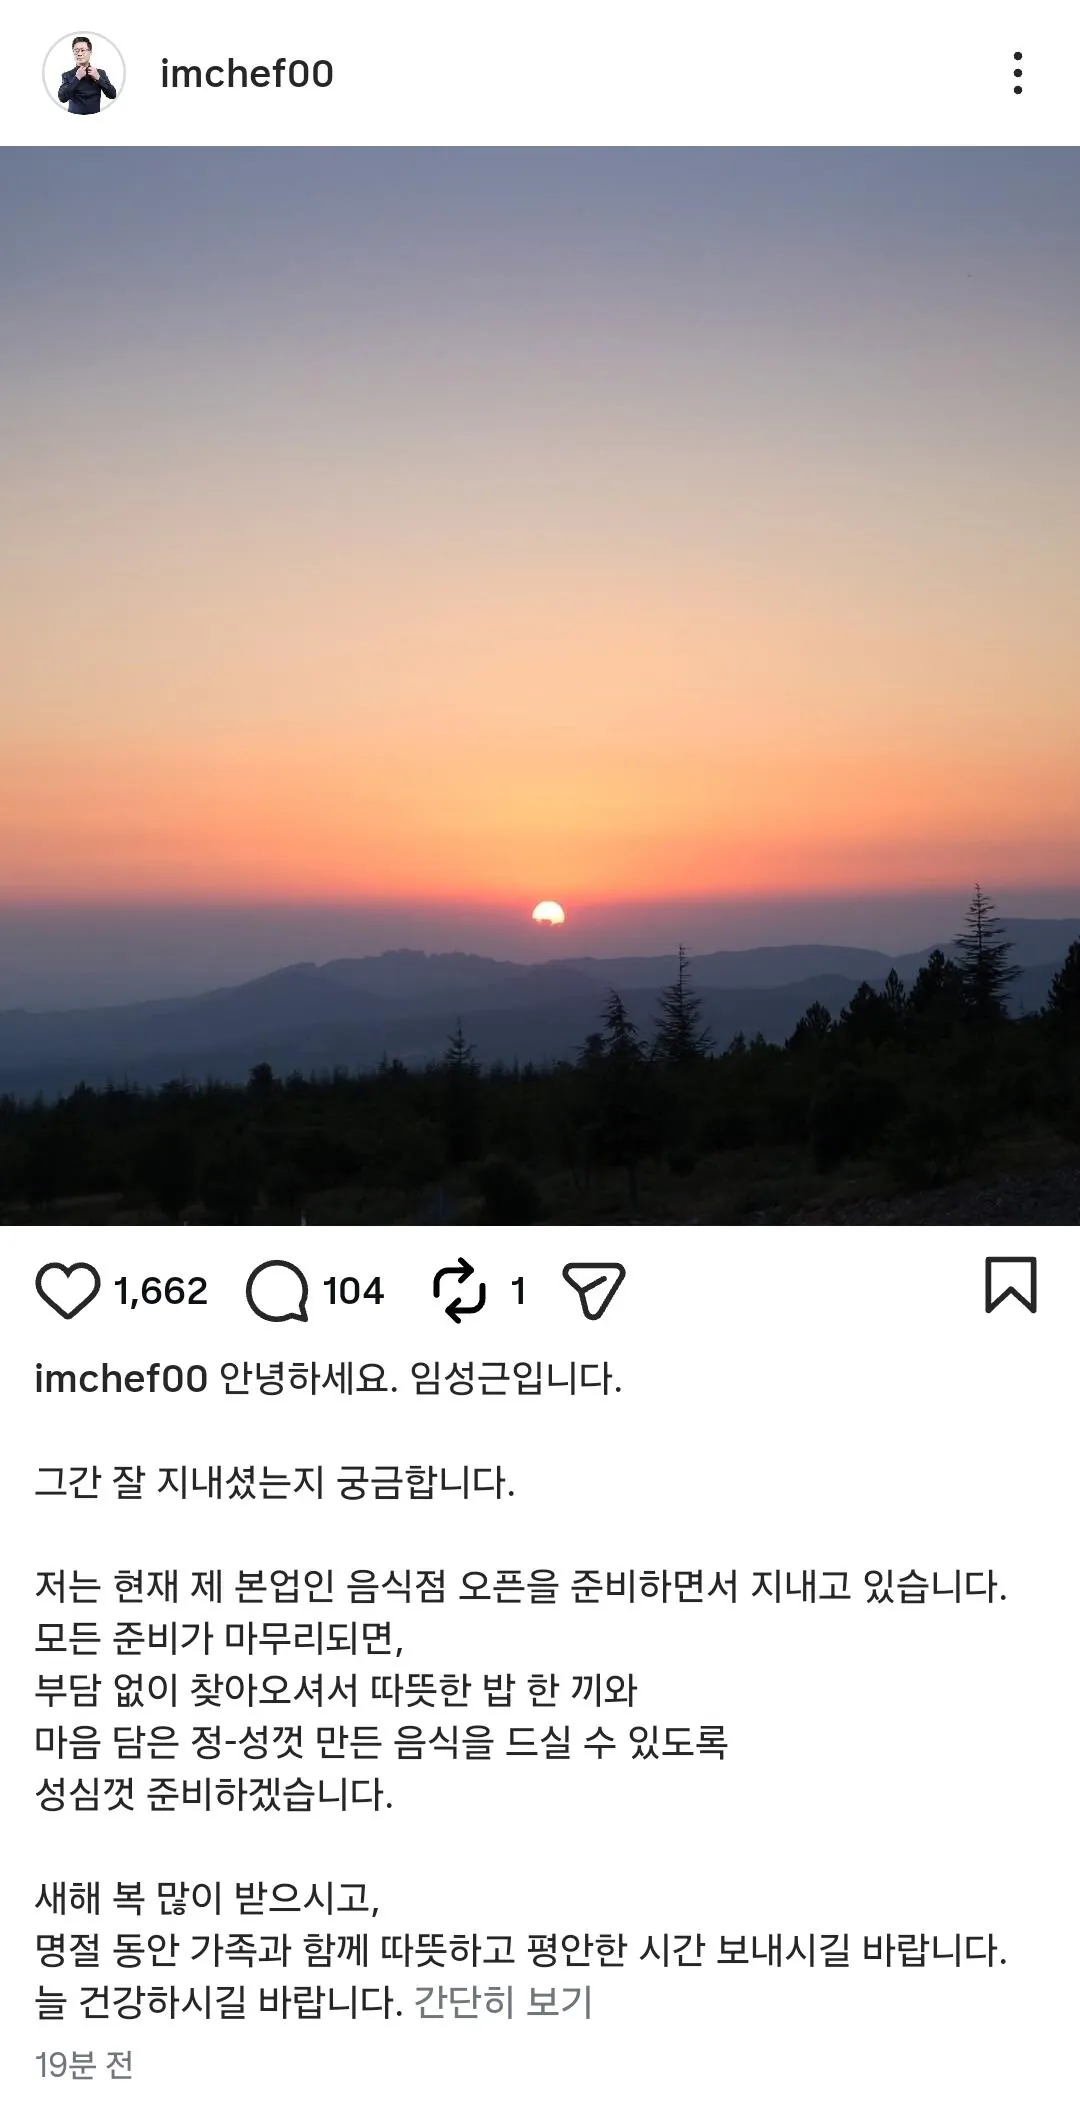View the 1,662 likes list
Viewport: 1080px width, 2112px height.
(160, 1291)
